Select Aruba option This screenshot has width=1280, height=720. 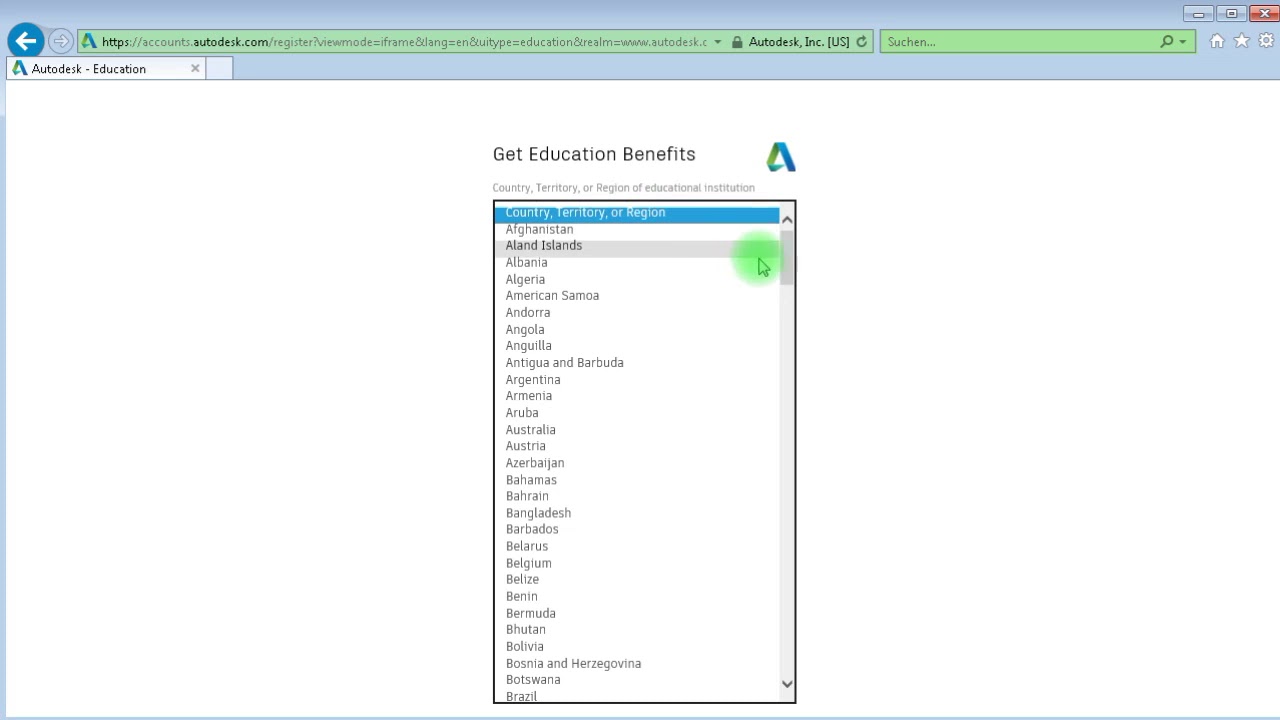[x=636, y=413]
